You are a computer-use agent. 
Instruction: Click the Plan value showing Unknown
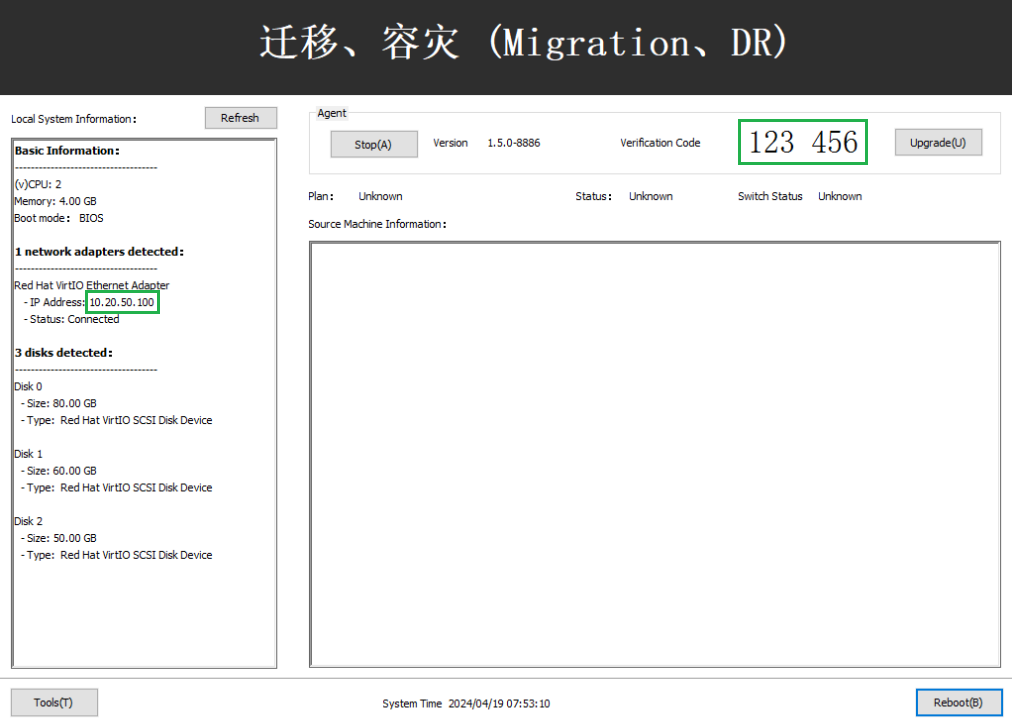(x=380, y=196)
